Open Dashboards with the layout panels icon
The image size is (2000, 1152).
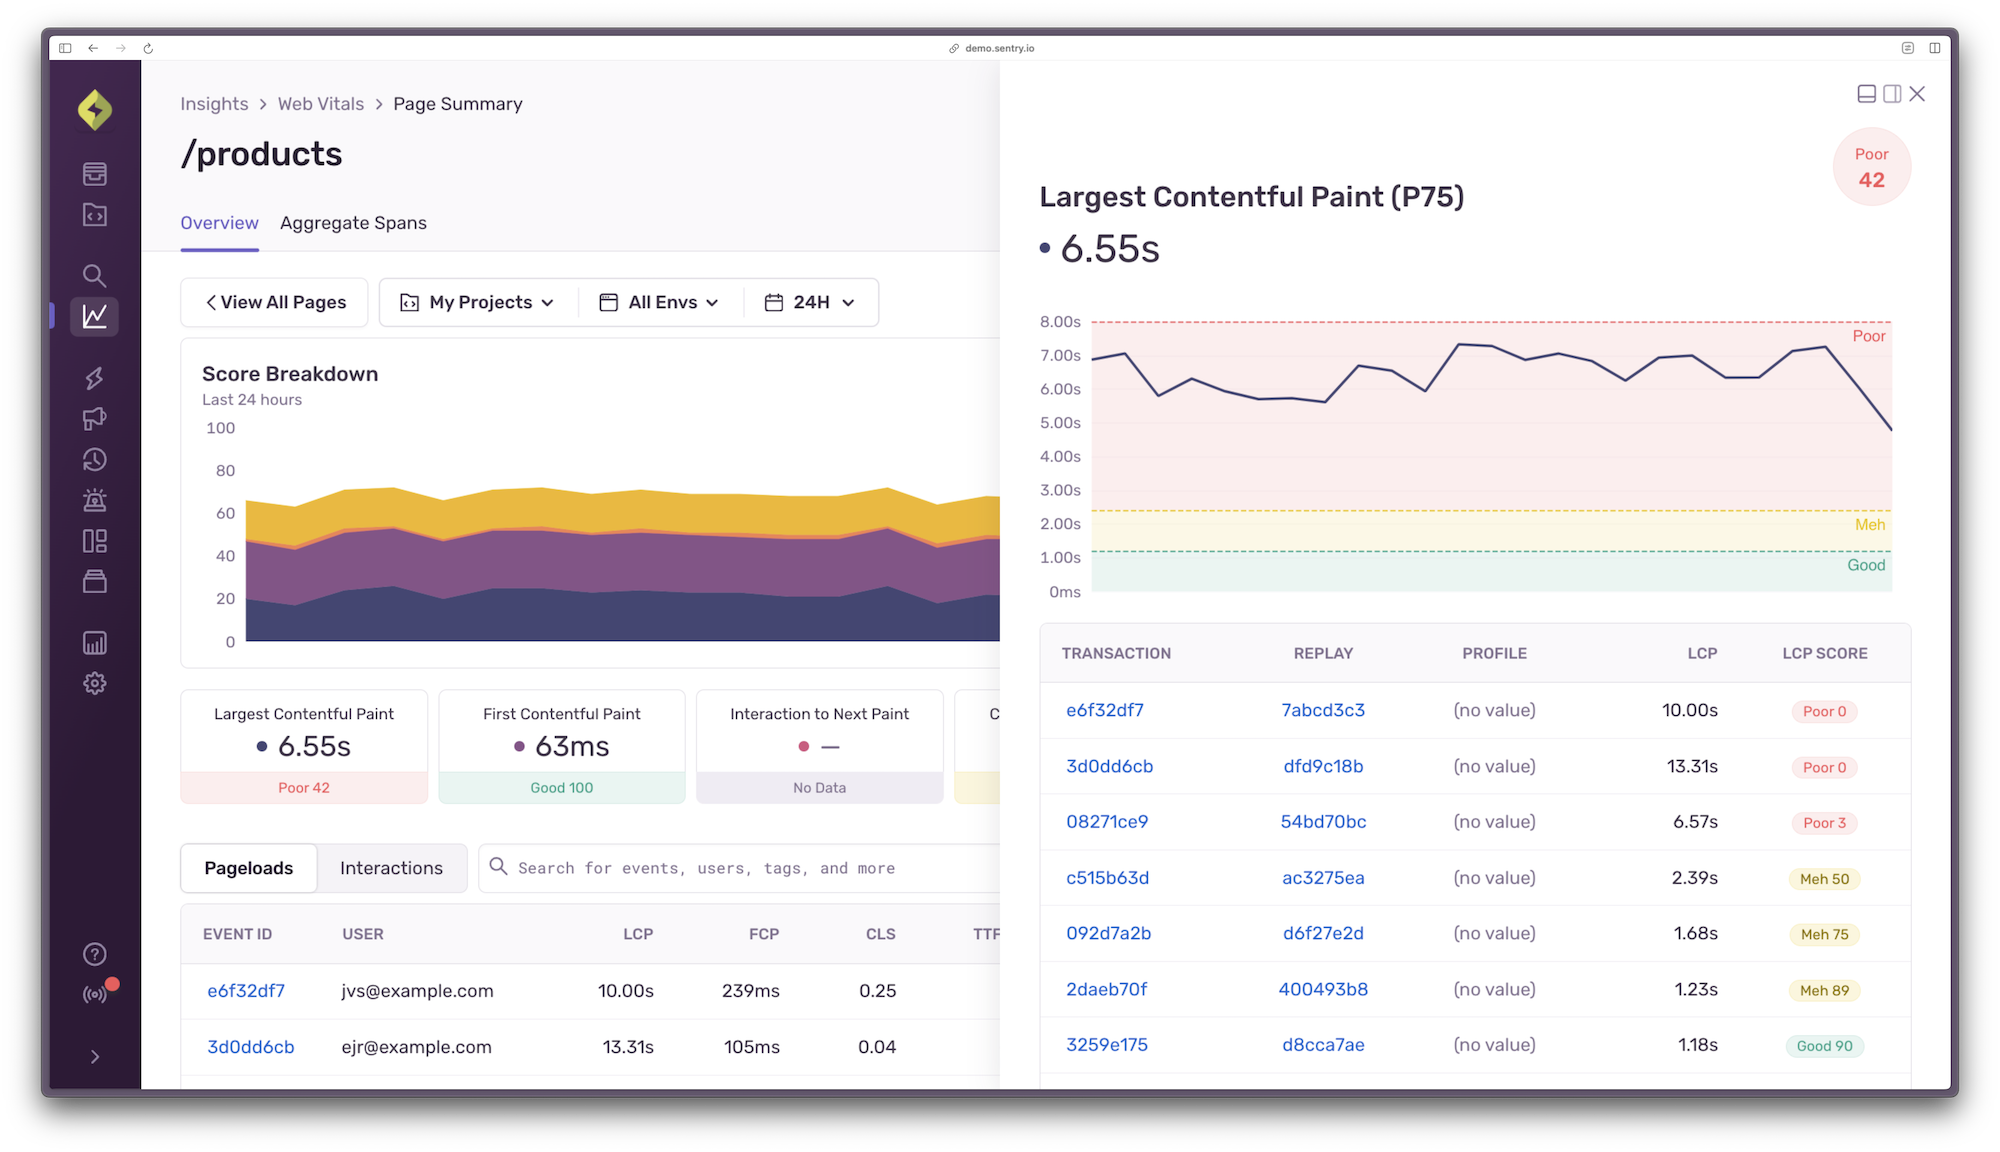point(95,541)
